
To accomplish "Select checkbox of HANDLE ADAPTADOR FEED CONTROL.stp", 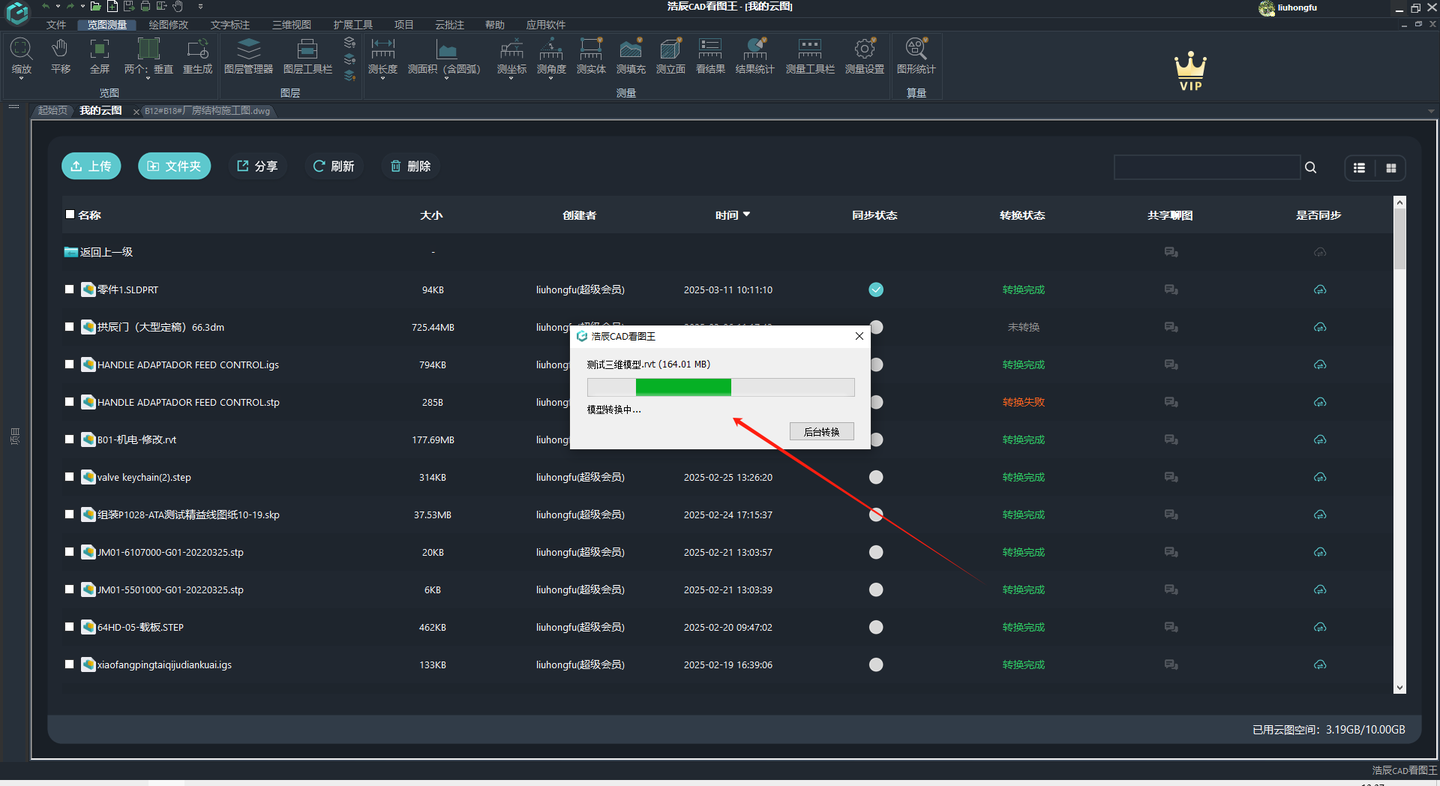I will [70, 402].
